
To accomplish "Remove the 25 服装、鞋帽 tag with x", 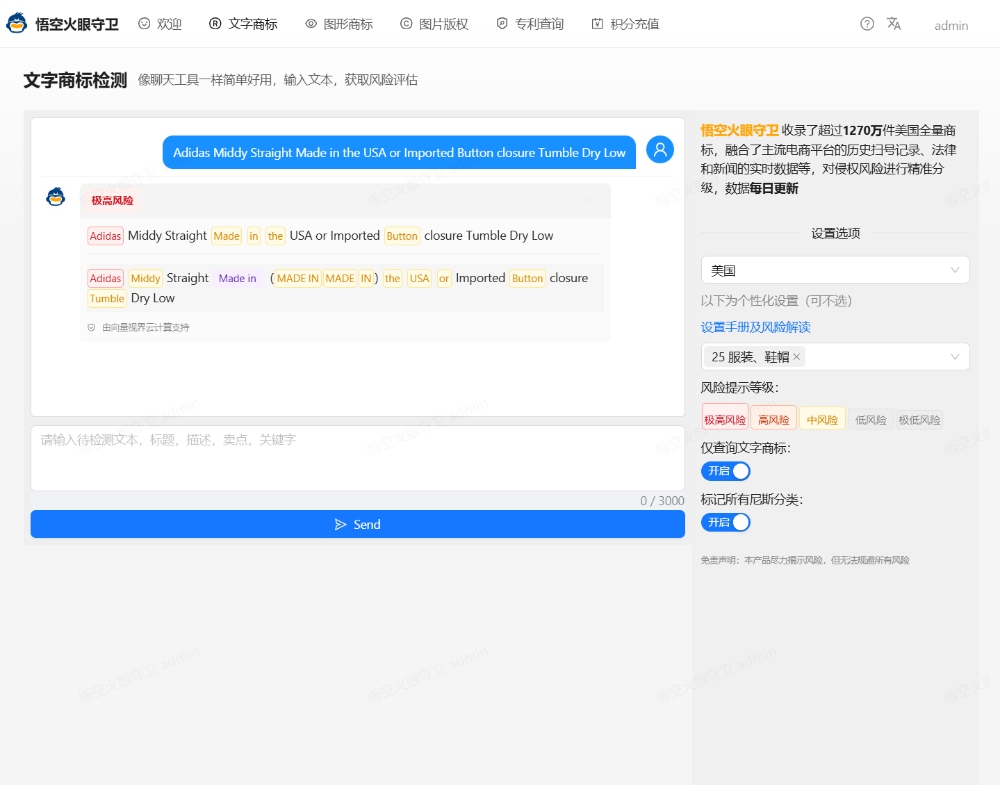I will [797, 356].
